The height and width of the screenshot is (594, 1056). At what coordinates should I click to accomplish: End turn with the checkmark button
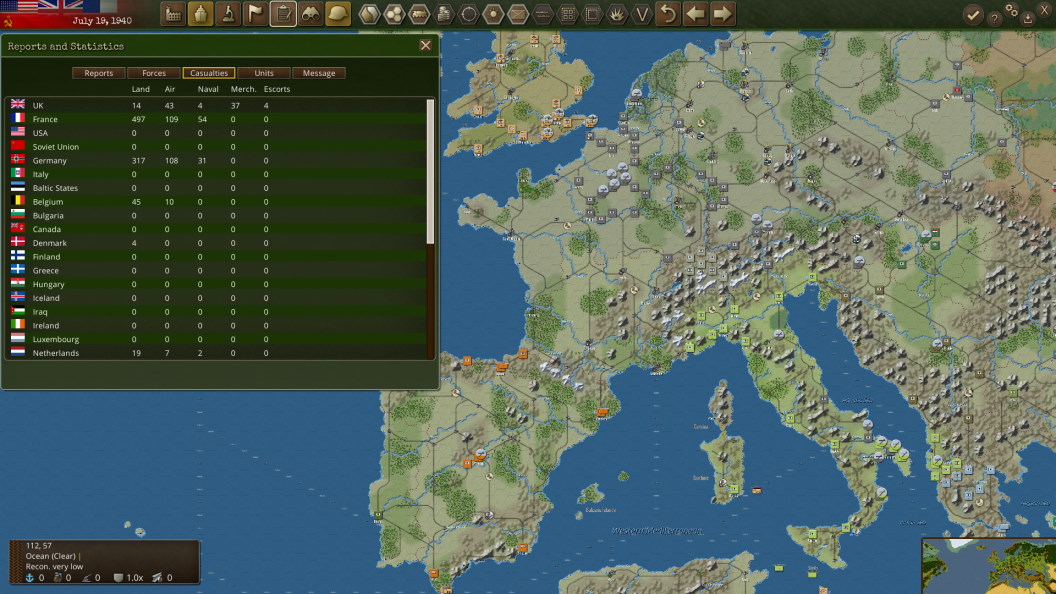[x=972, y=15]
